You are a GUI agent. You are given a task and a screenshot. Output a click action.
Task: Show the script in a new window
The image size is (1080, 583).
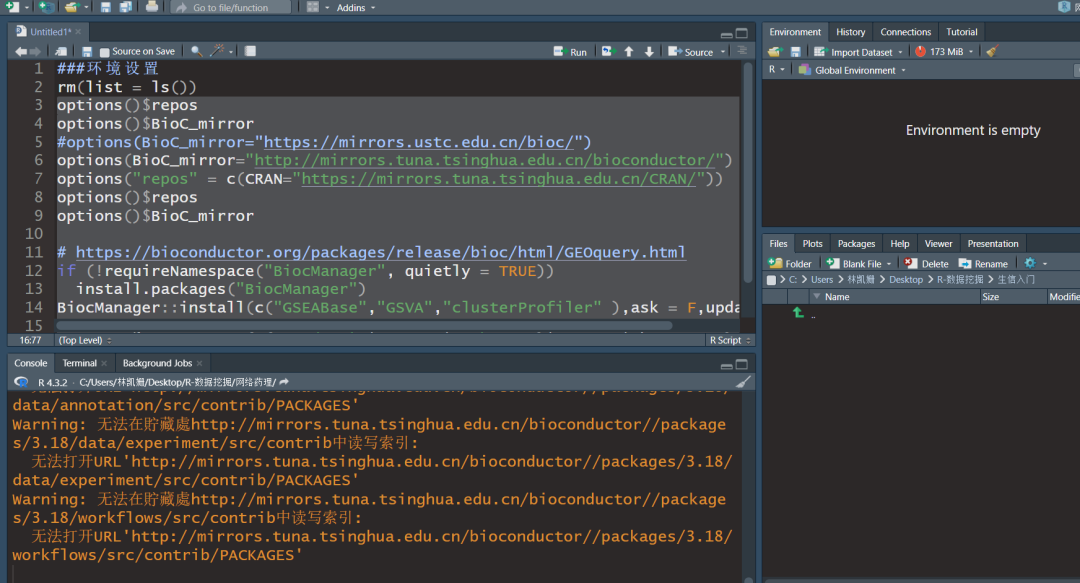pyautogui.click(x=61, y=51)
